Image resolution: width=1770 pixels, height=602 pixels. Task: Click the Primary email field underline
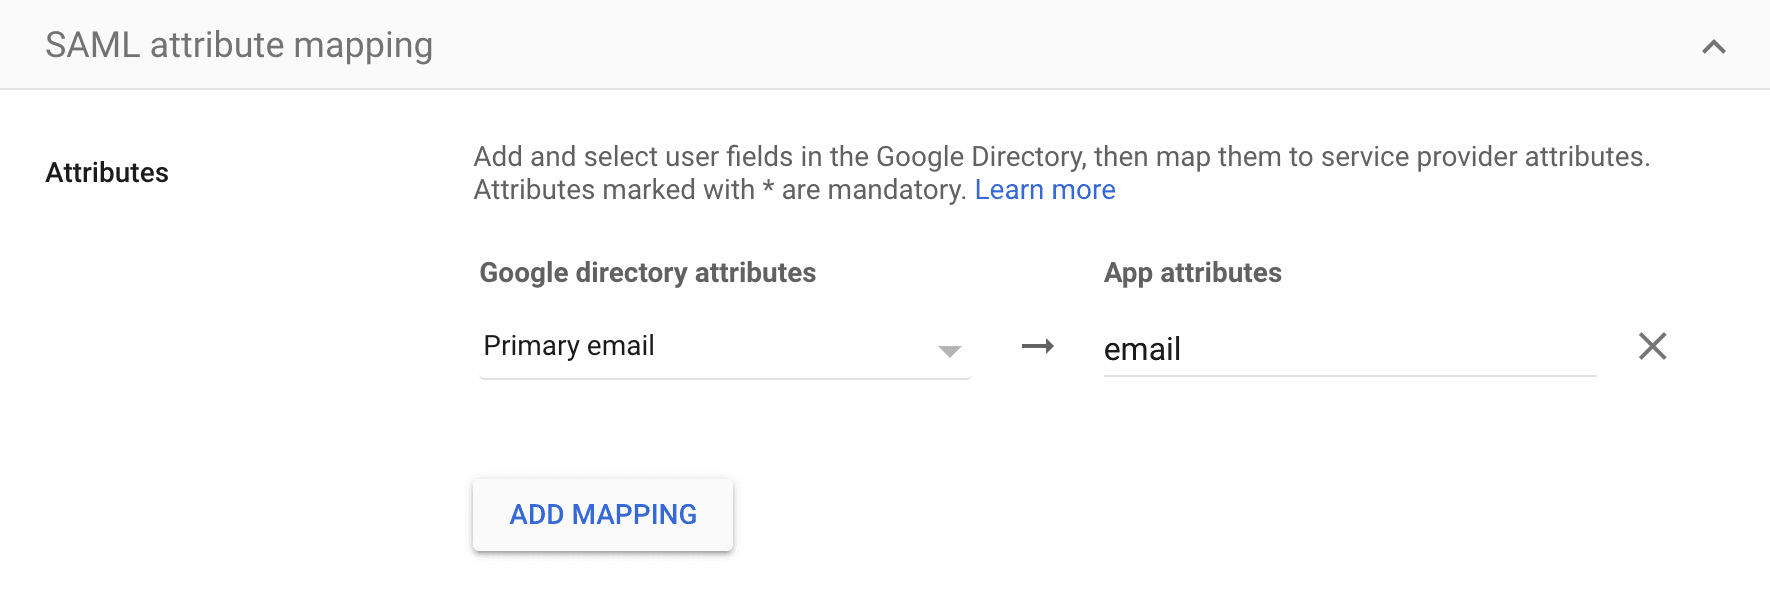(724, 378)
